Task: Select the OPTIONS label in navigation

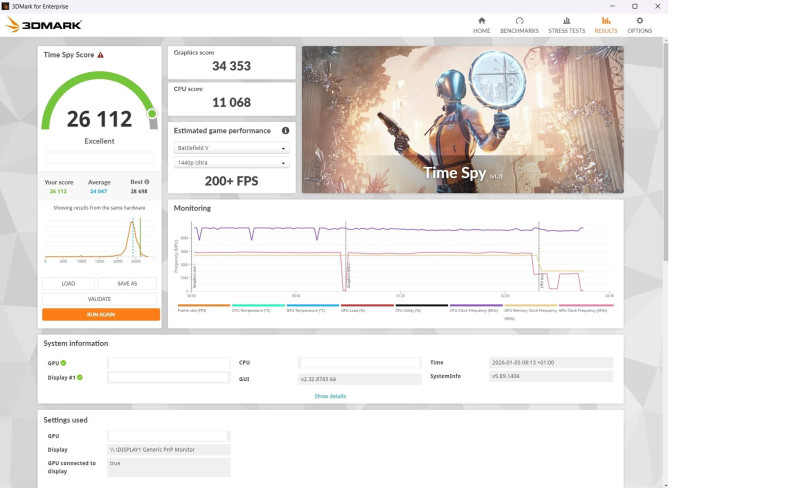Action: [x=639, y=31]
